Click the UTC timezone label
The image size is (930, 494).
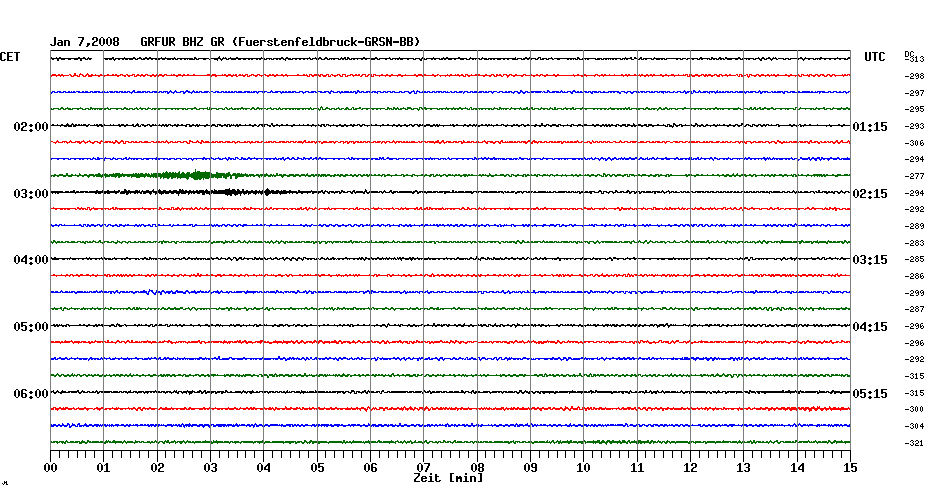coord(874,57)
